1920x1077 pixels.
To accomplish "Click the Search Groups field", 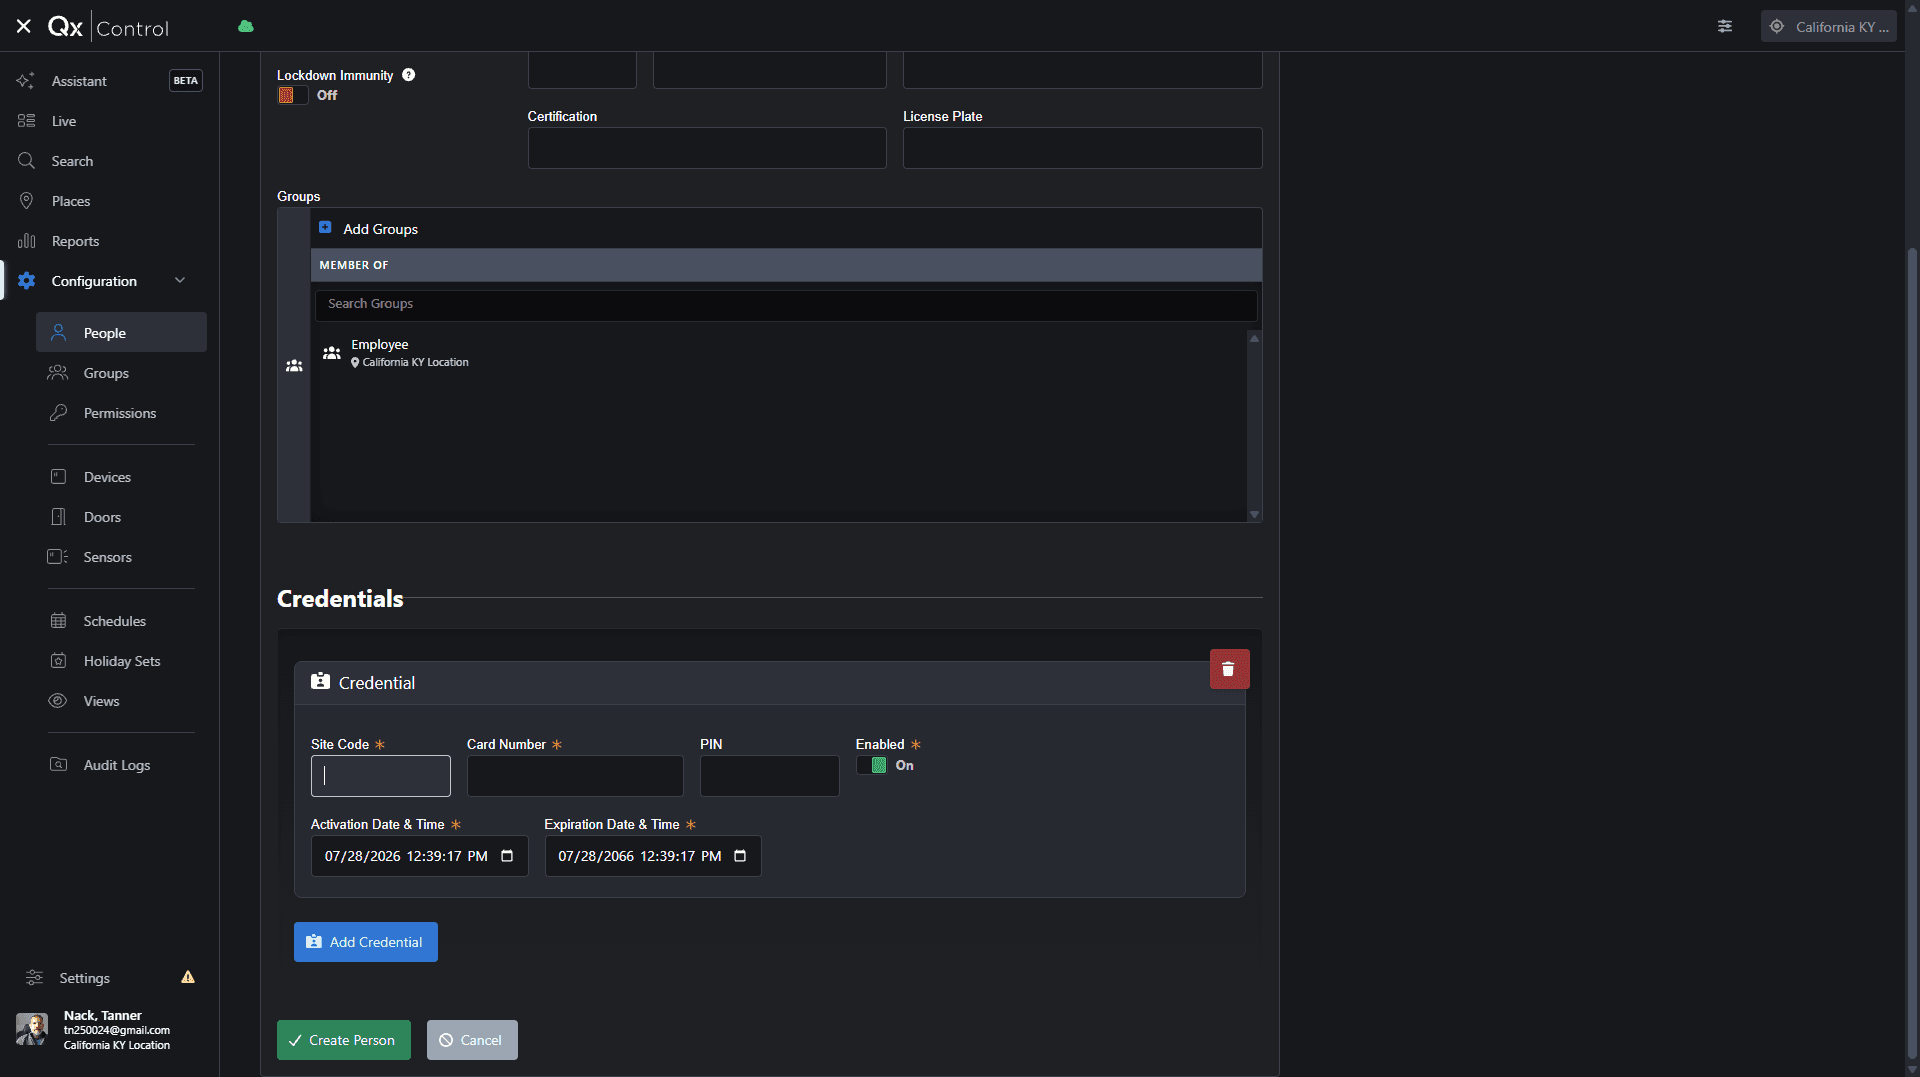I will (x=786, y=305).
